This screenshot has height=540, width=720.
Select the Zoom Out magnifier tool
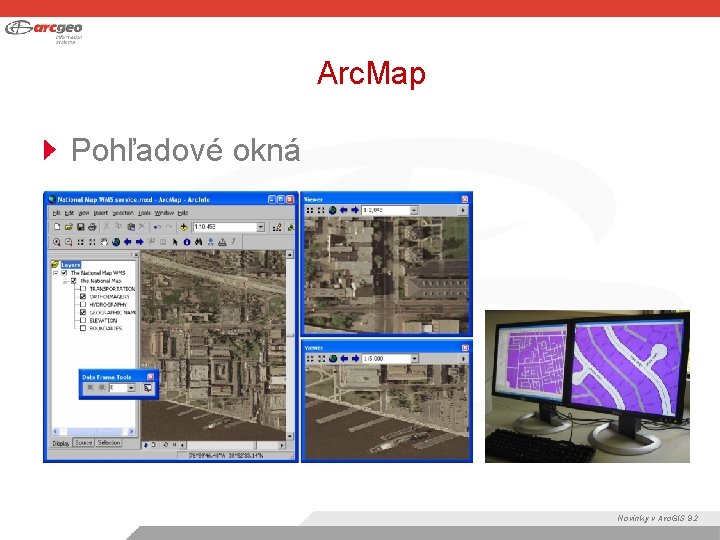point(68,242)
